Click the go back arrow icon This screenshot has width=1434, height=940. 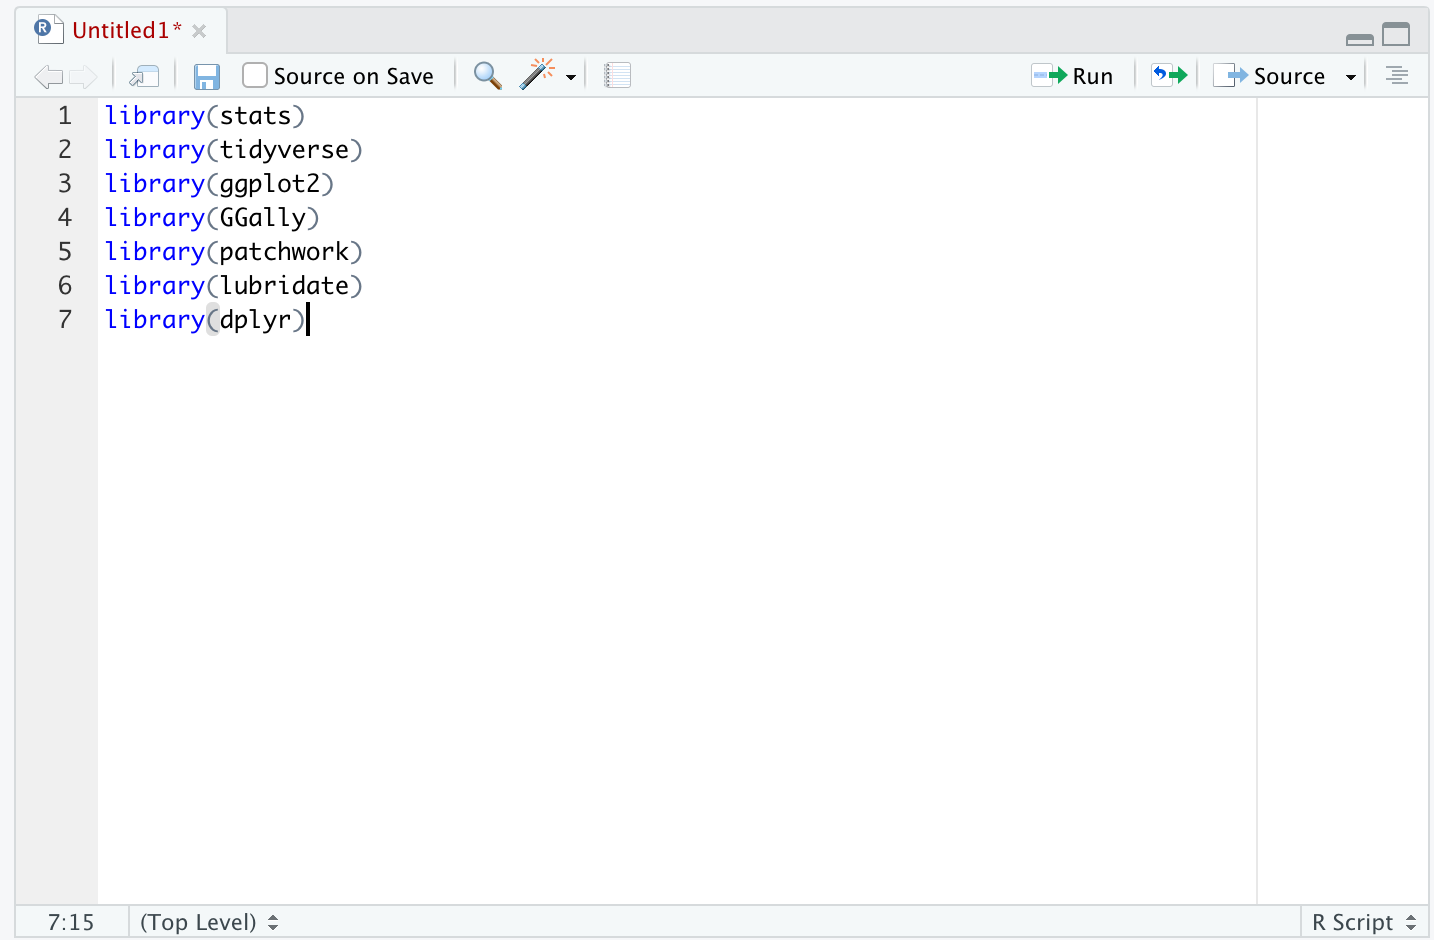48,76
